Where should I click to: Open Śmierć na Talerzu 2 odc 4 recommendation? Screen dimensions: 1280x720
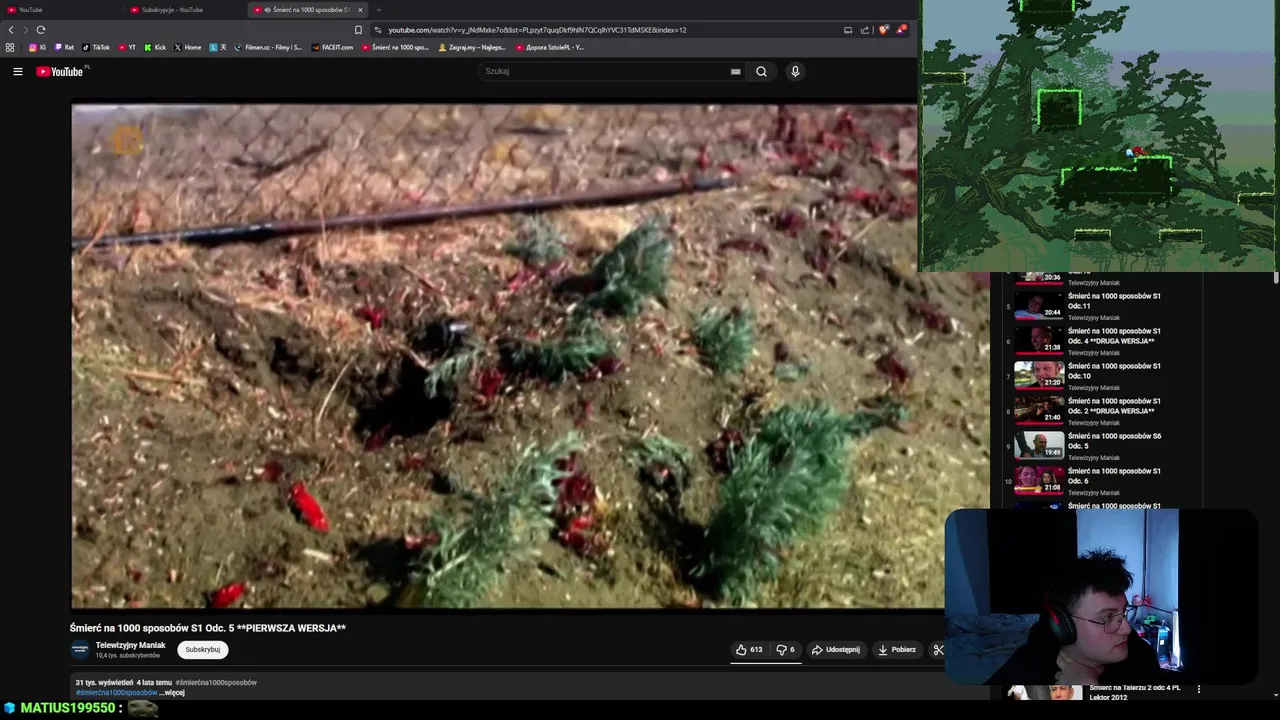pos(1134,692)
